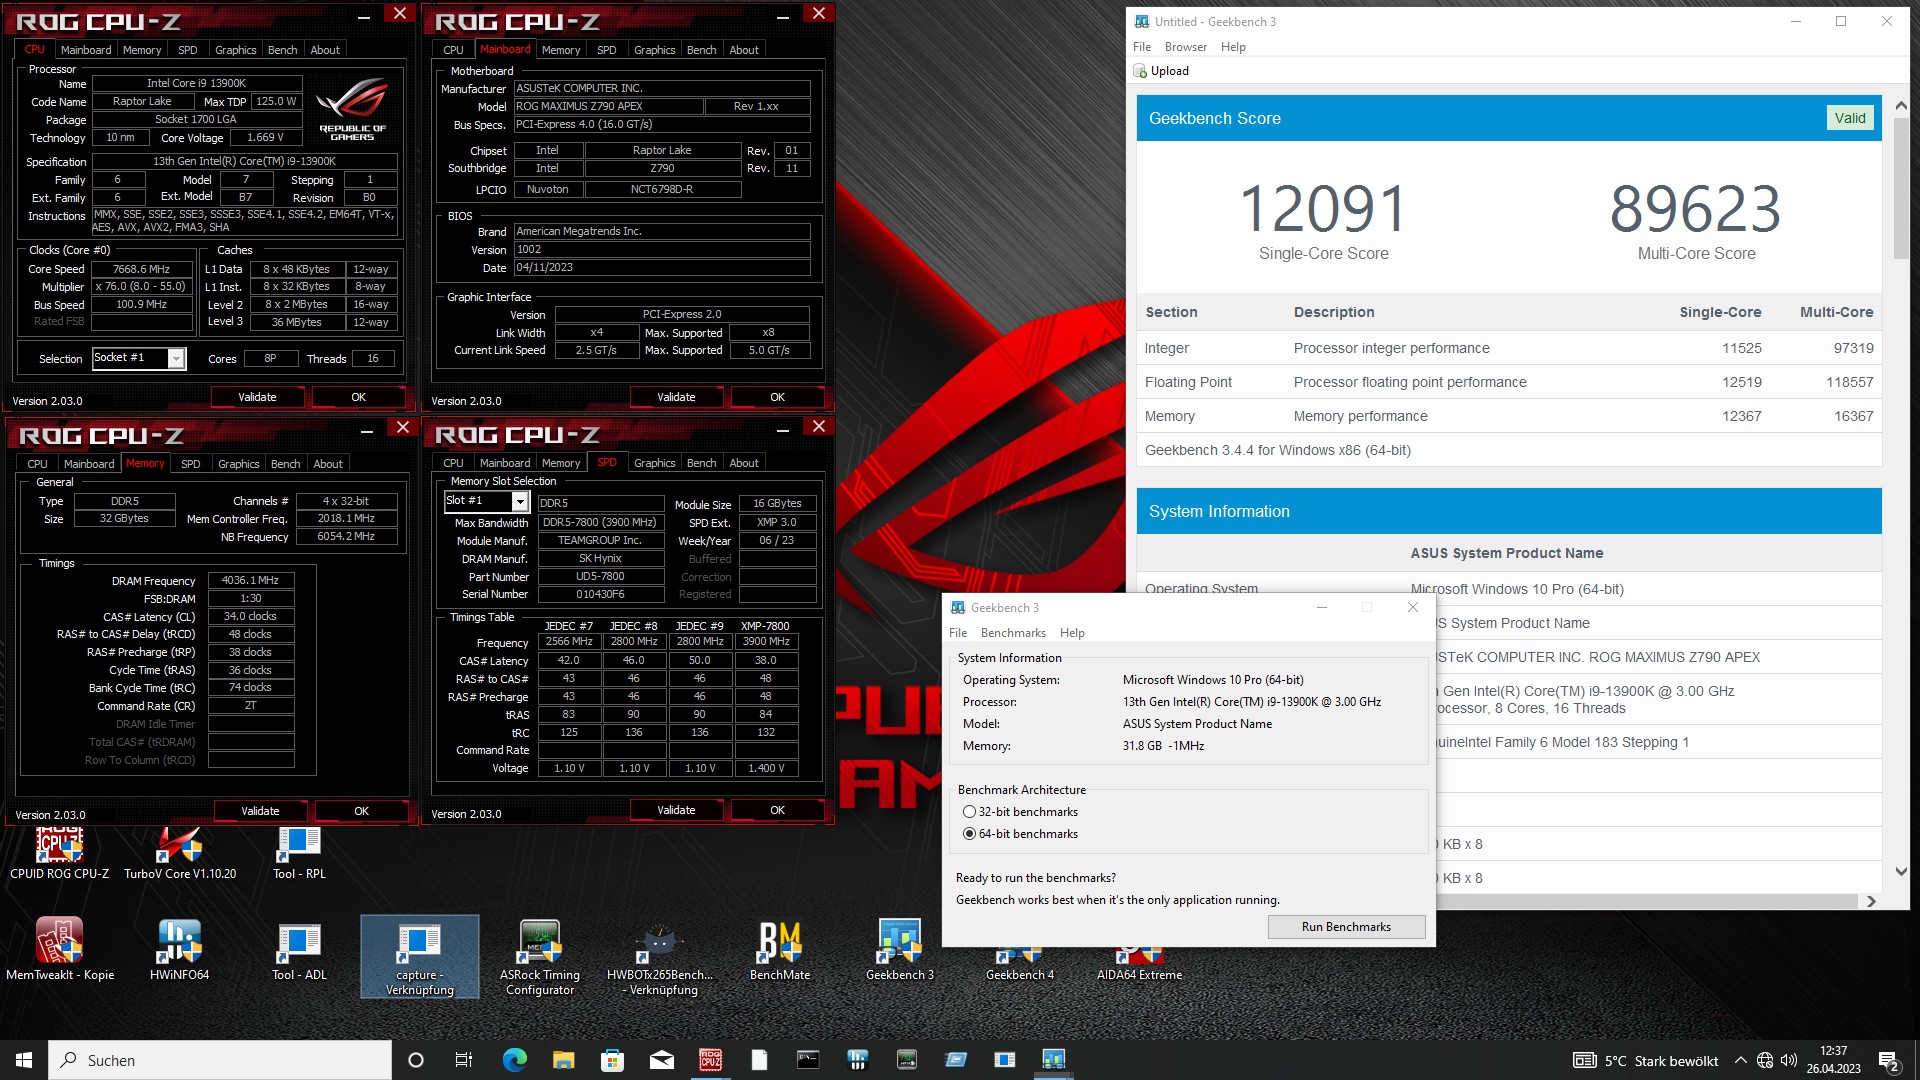Open the CPUID ROG CPU-Z desktop shortcut

click(x=60, y=852)
